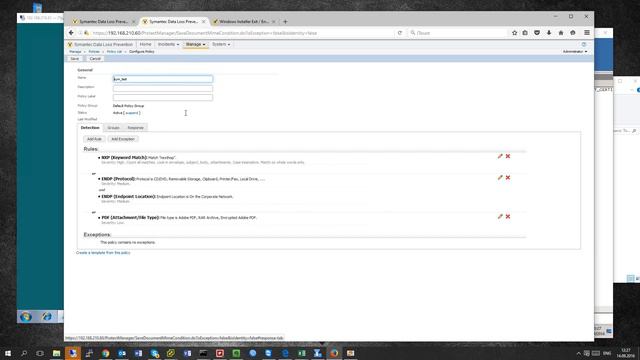Click into the Policy Label field
The width and height of the screenshot is (640, 360).
click(x=163, y=98)
